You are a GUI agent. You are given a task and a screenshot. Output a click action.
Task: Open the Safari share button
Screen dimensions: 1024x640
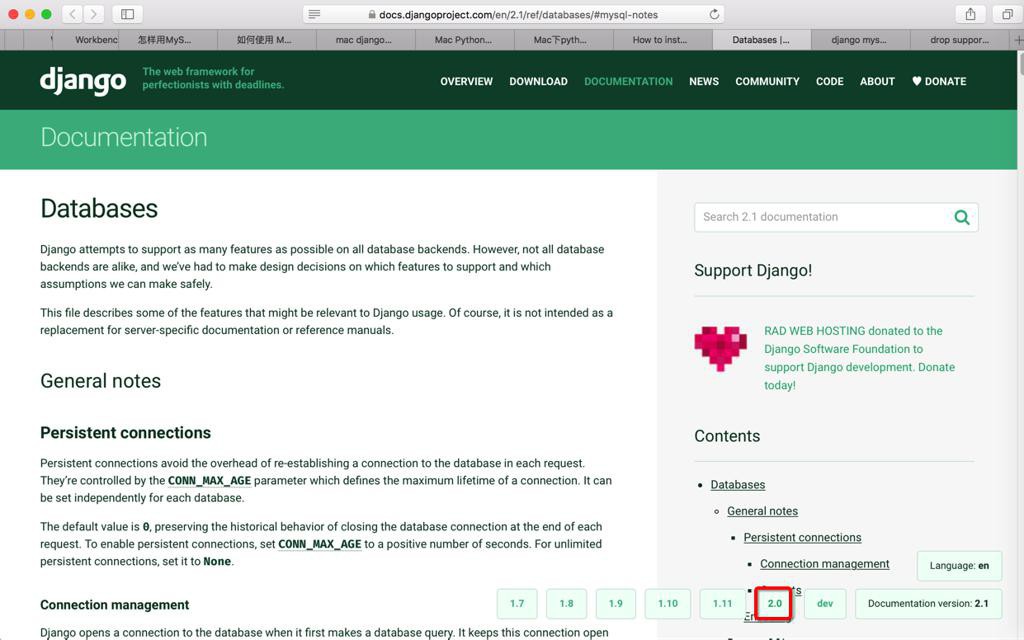970,14
